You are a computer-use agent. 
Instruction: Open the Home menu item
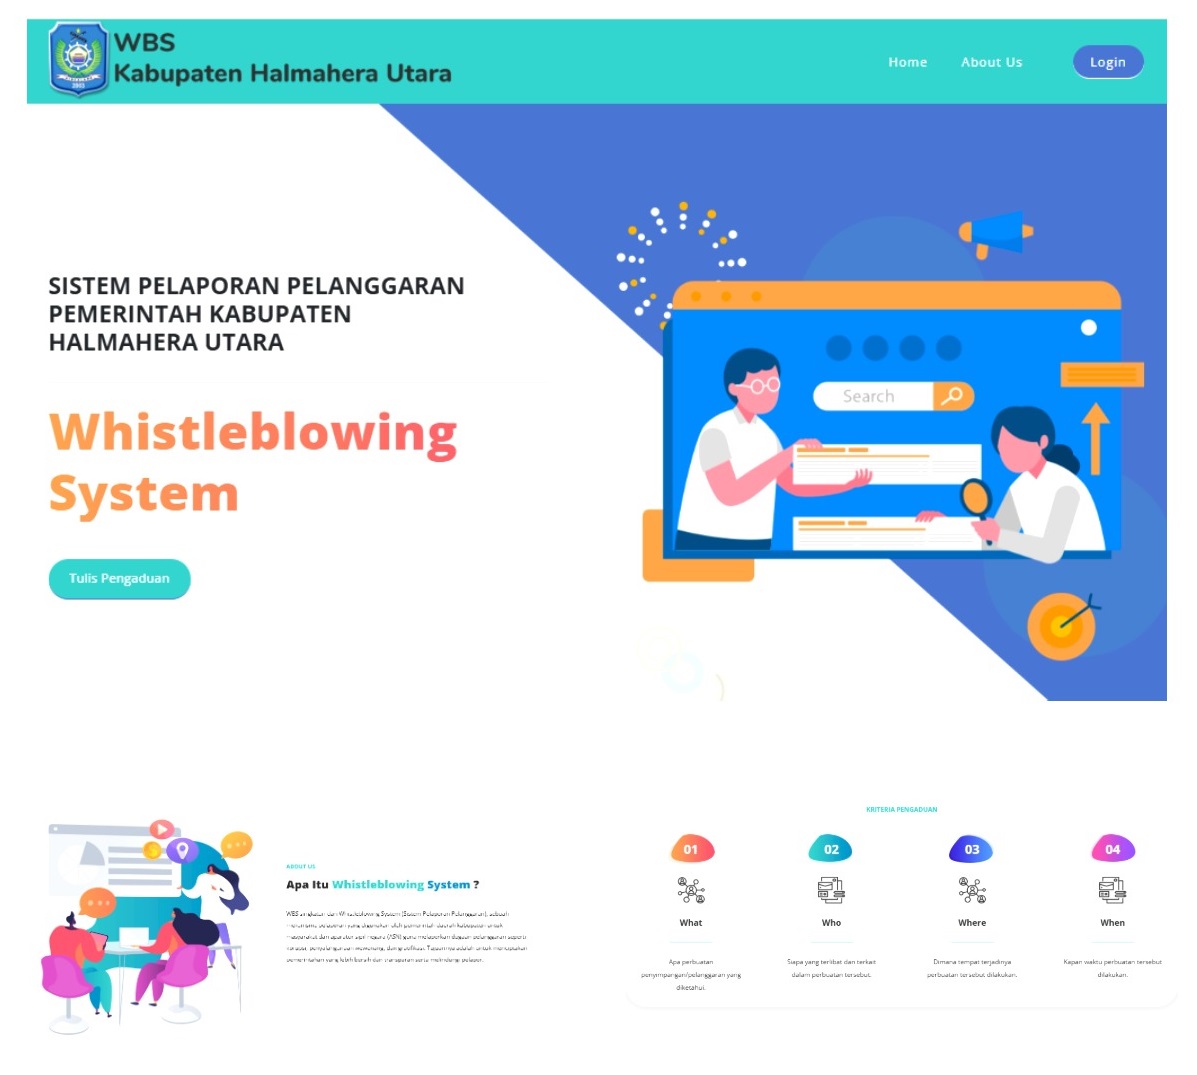907,62
